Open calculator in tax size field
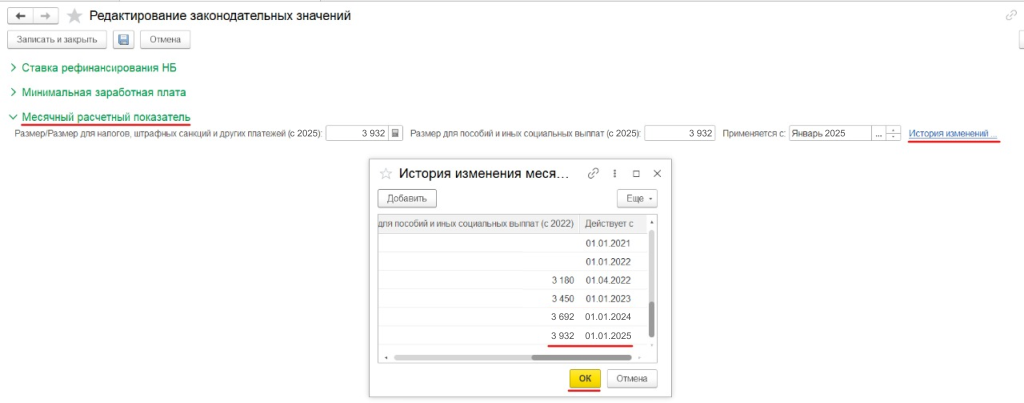The width and height of the screenshot is (1024, 403). tap(395, 134)
